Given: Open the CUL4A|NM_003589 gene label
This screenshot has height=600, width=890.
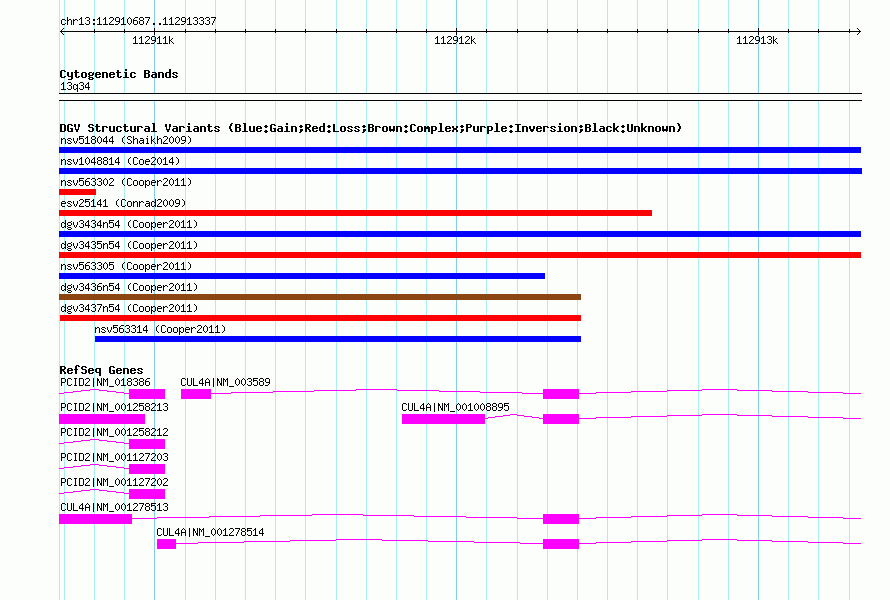Looking at the screenshot, I should [x=225, y=382].
